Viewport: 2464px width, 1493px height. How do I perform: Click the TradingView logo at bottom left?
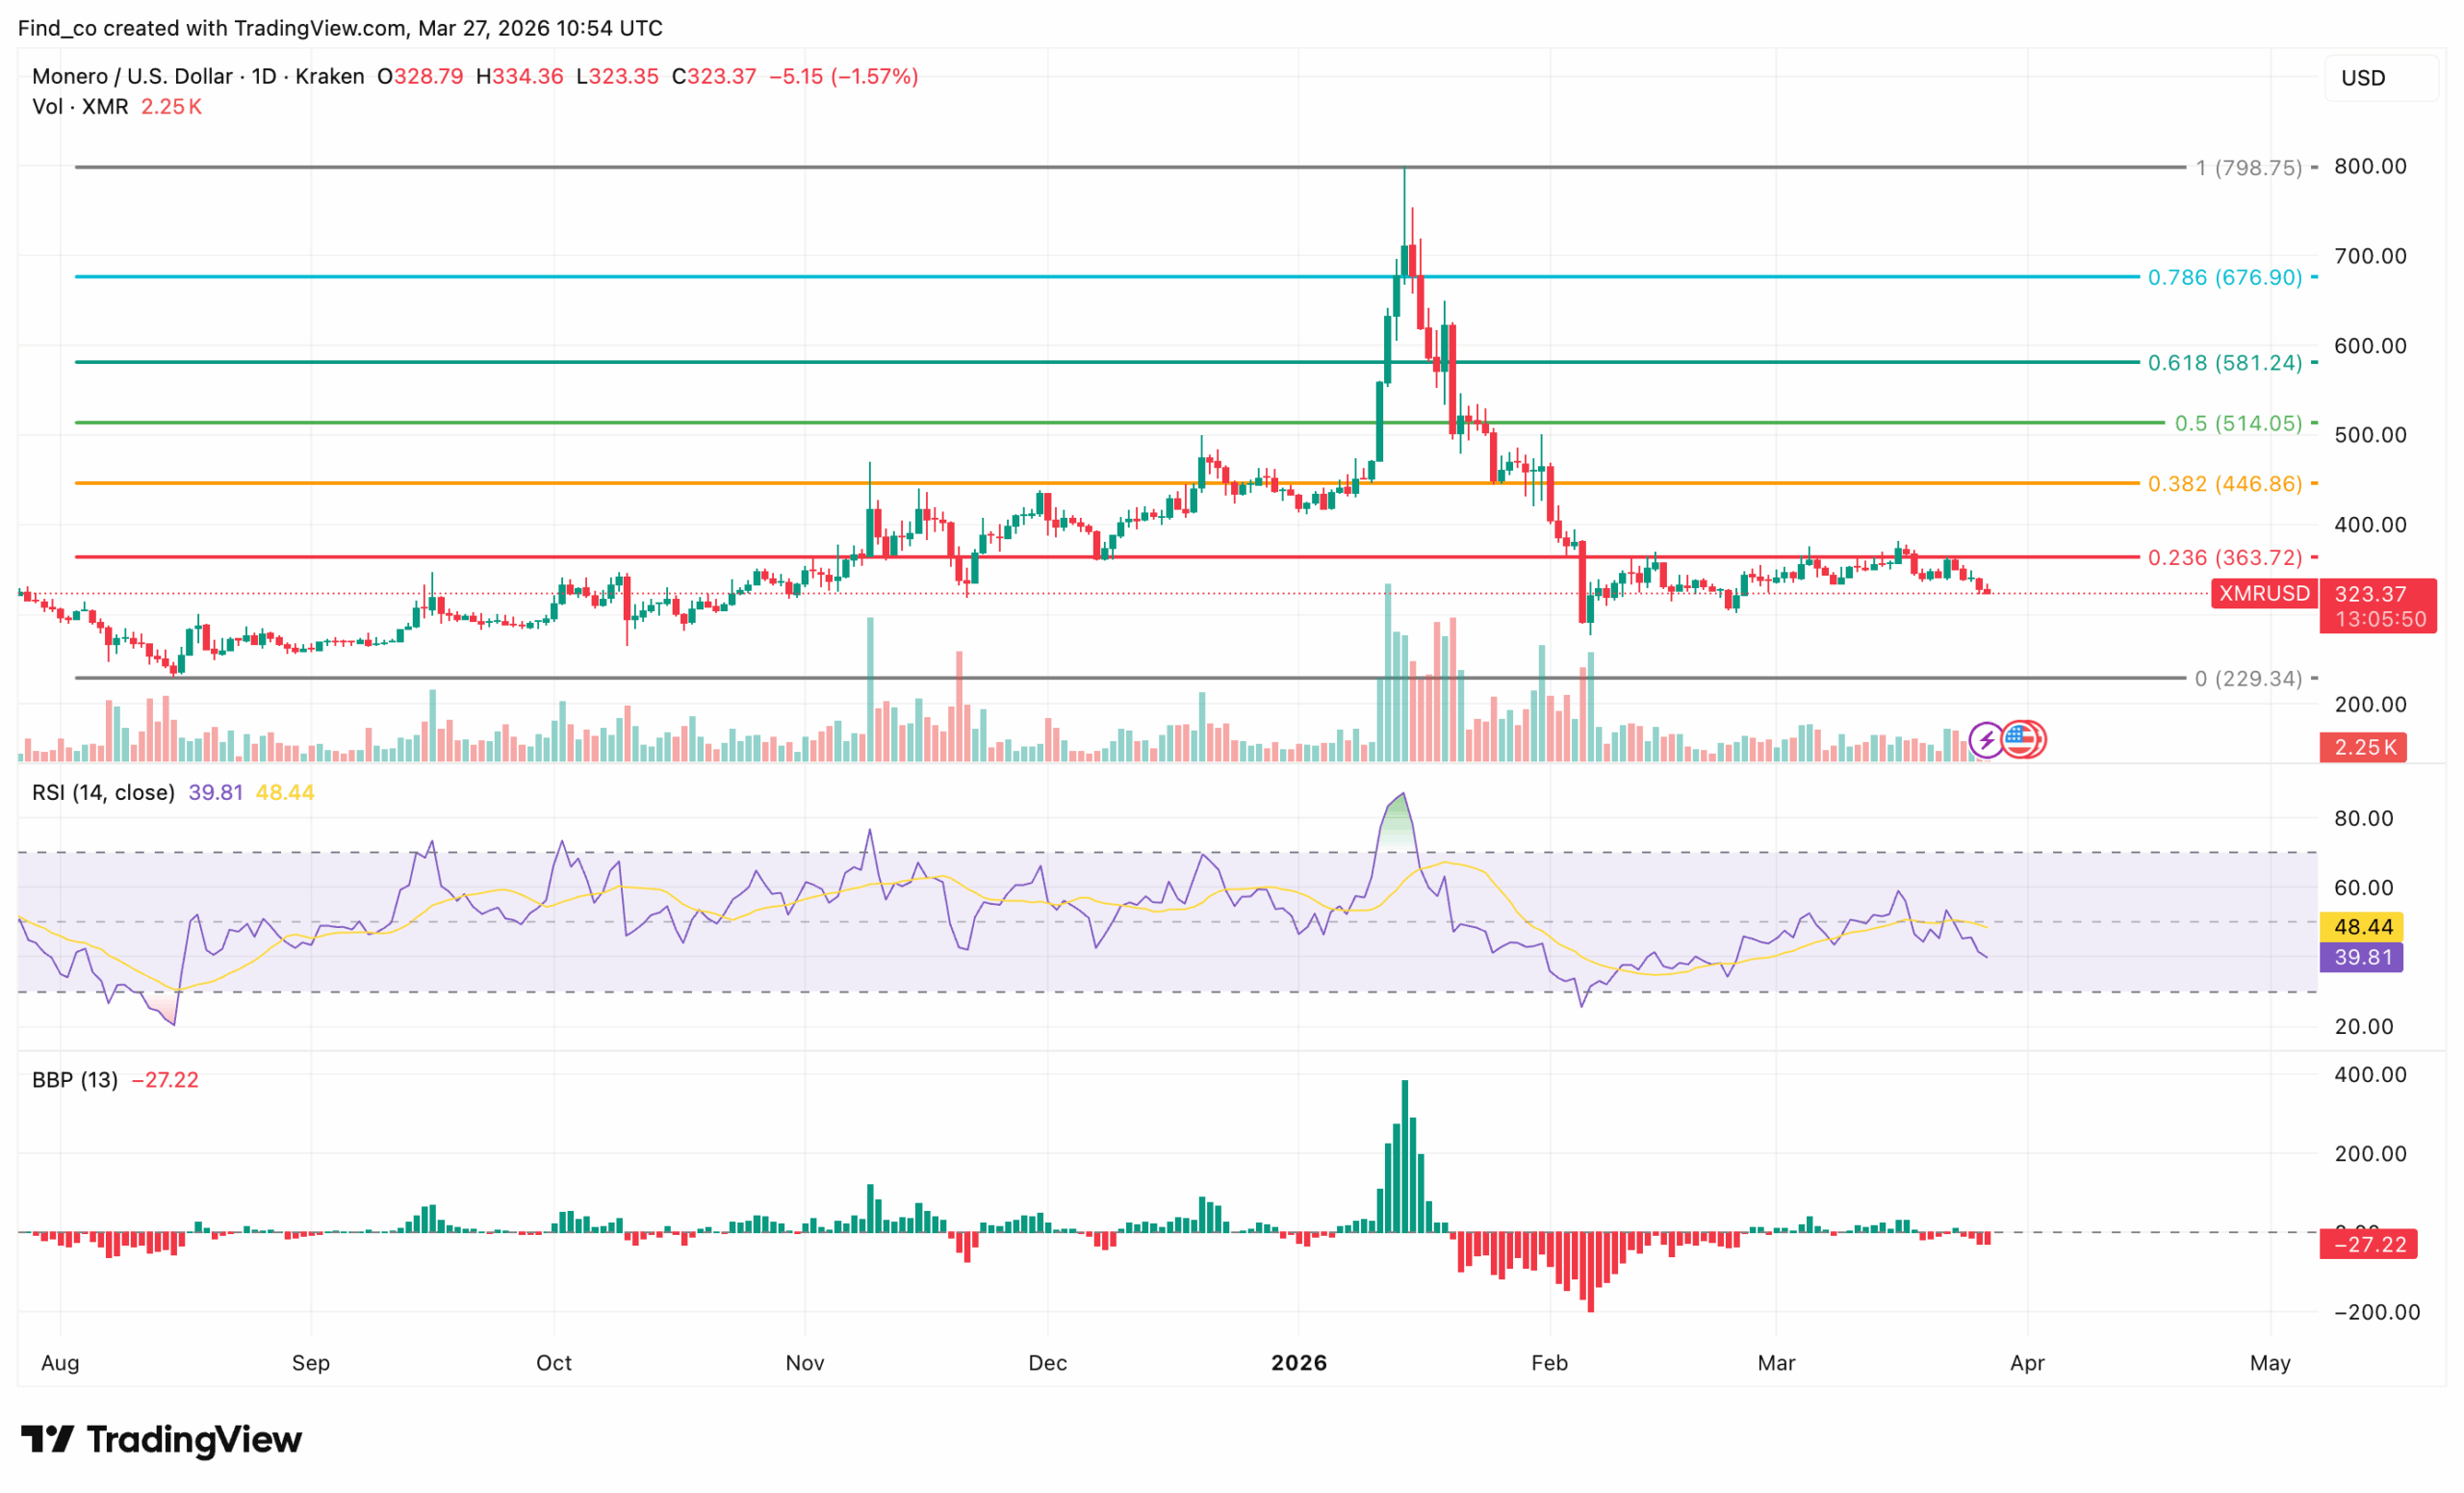pyautogui.click(x=161, y=1439)
